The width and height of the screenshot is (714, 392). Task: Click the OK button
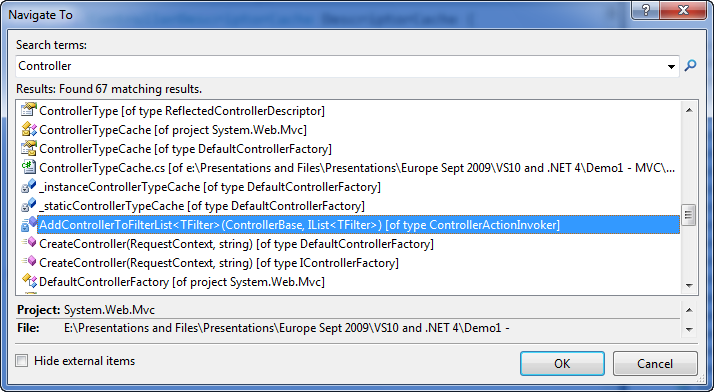[x=562, y=363]
